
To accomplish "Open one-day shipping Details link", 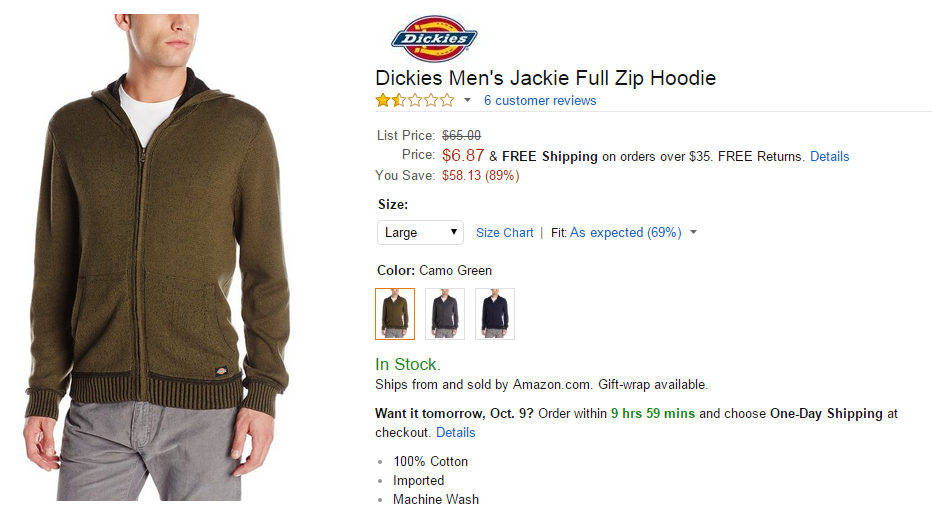I will coord(455,433).
